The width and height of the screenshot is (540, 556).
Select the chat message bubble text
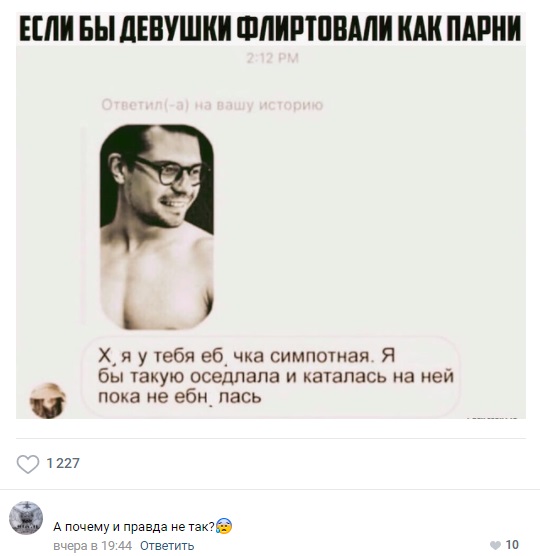(275, 376)
